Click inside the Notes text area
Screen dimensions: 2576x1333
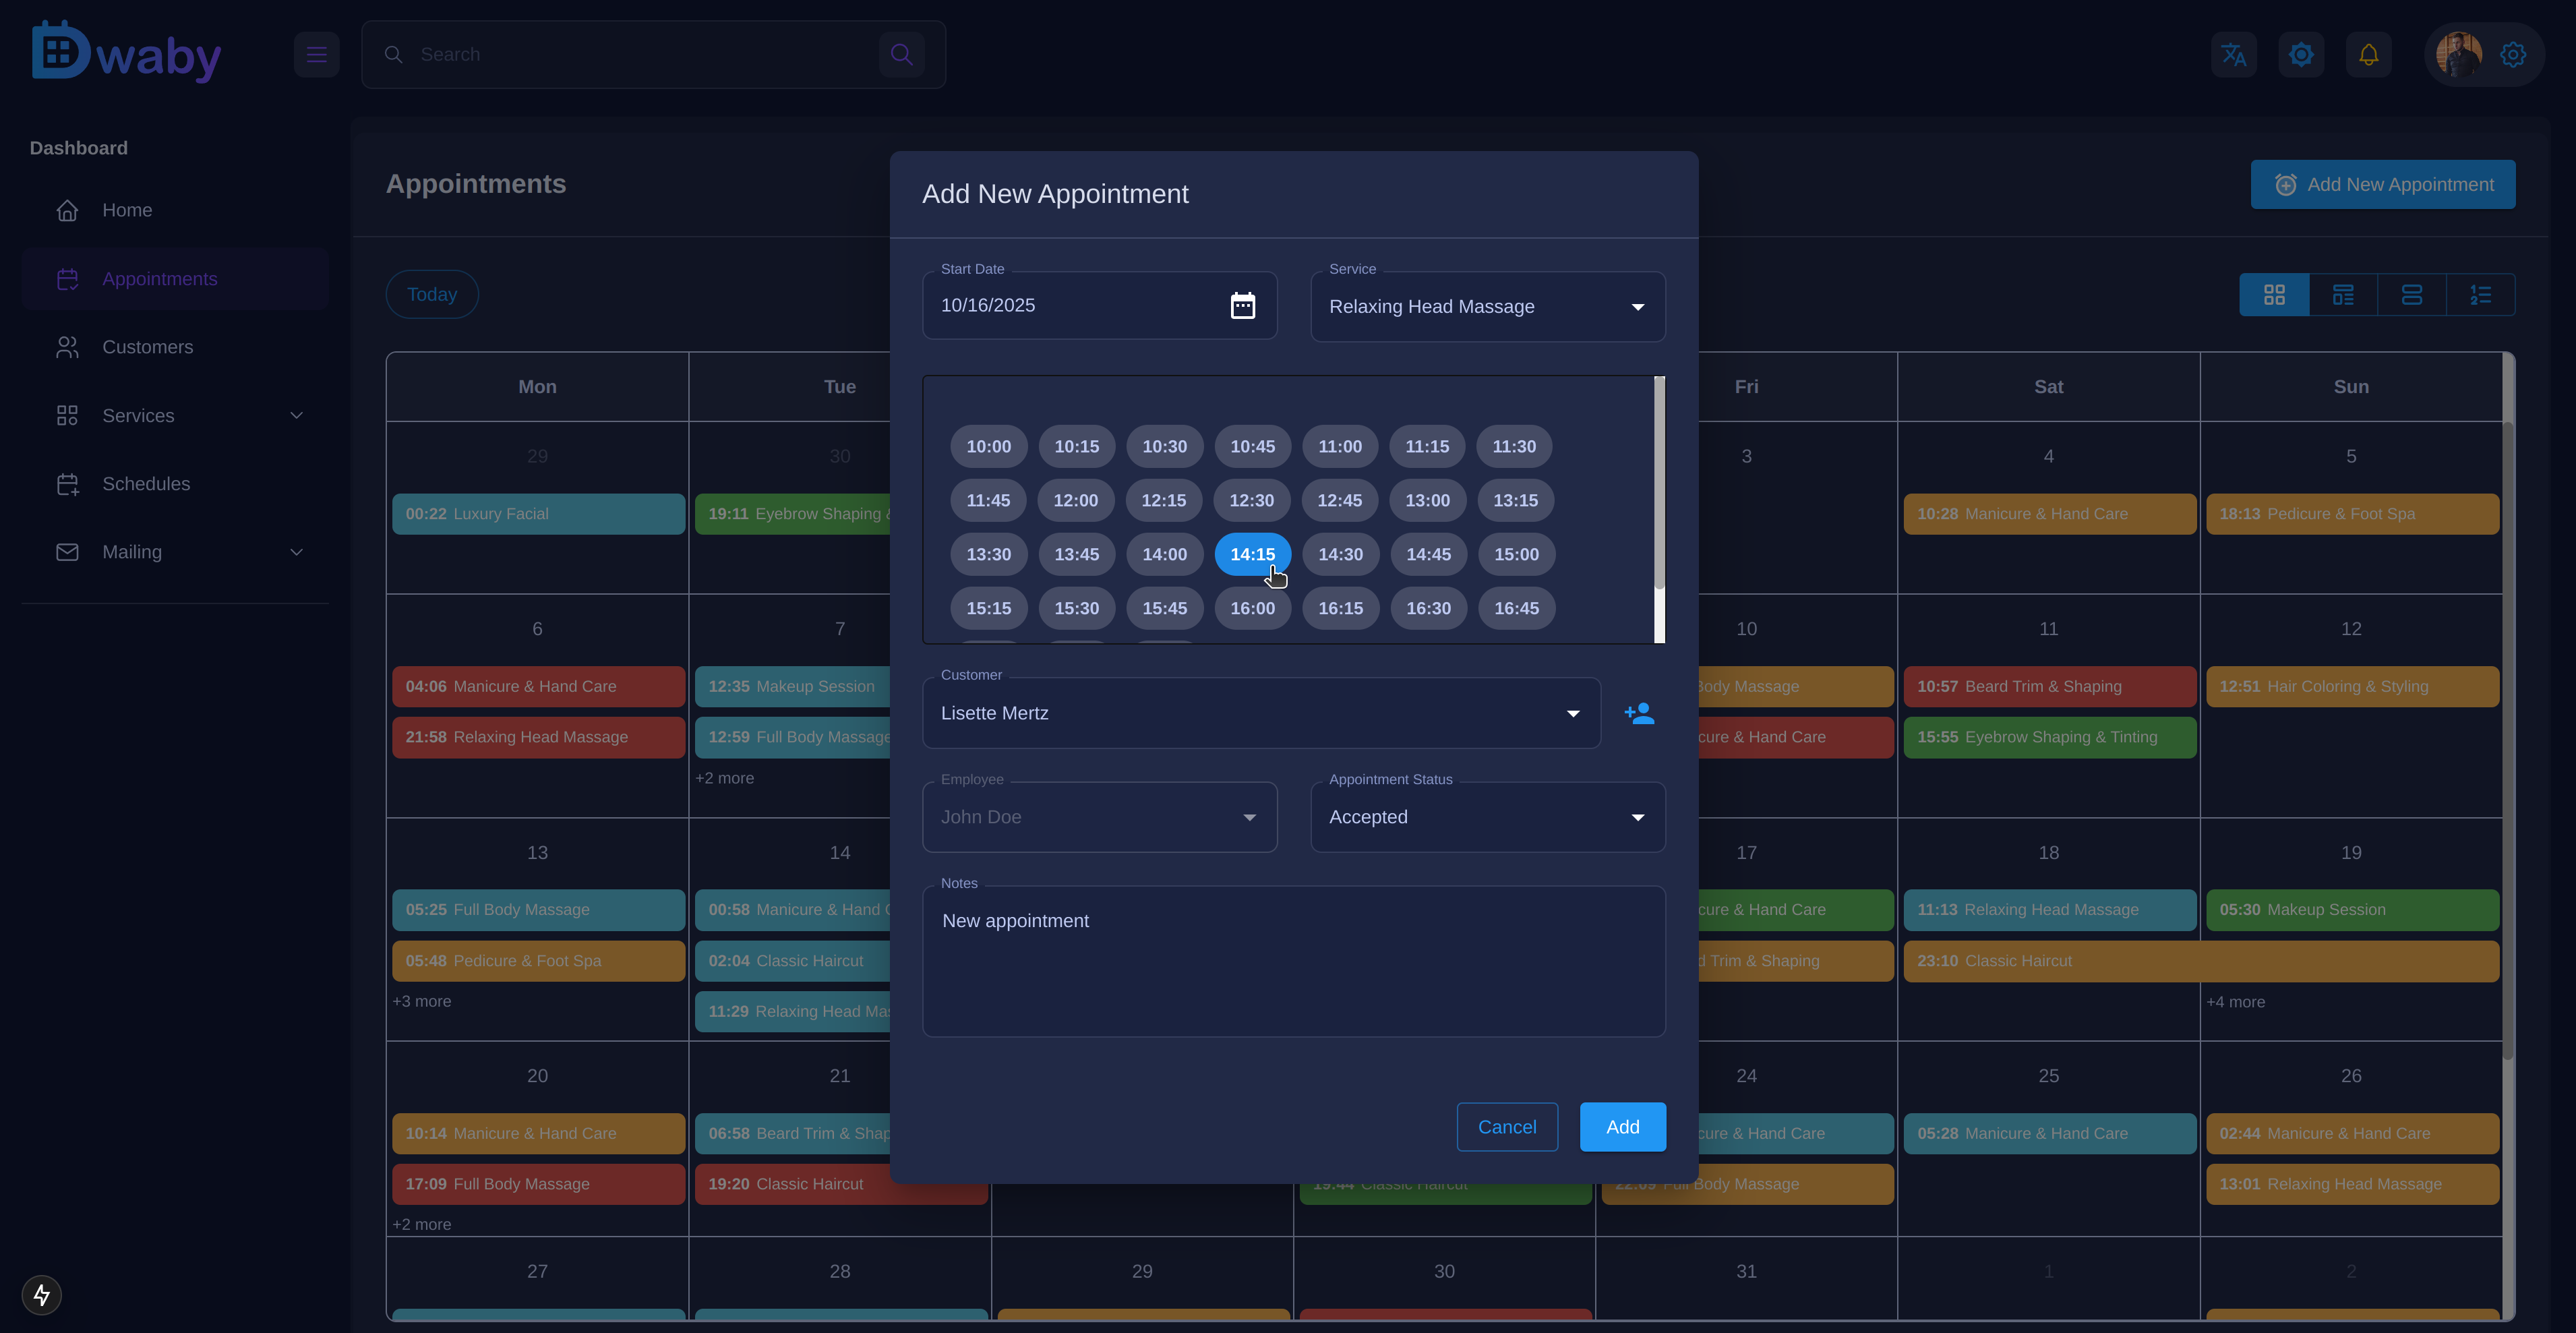(x=1293, y=960)
